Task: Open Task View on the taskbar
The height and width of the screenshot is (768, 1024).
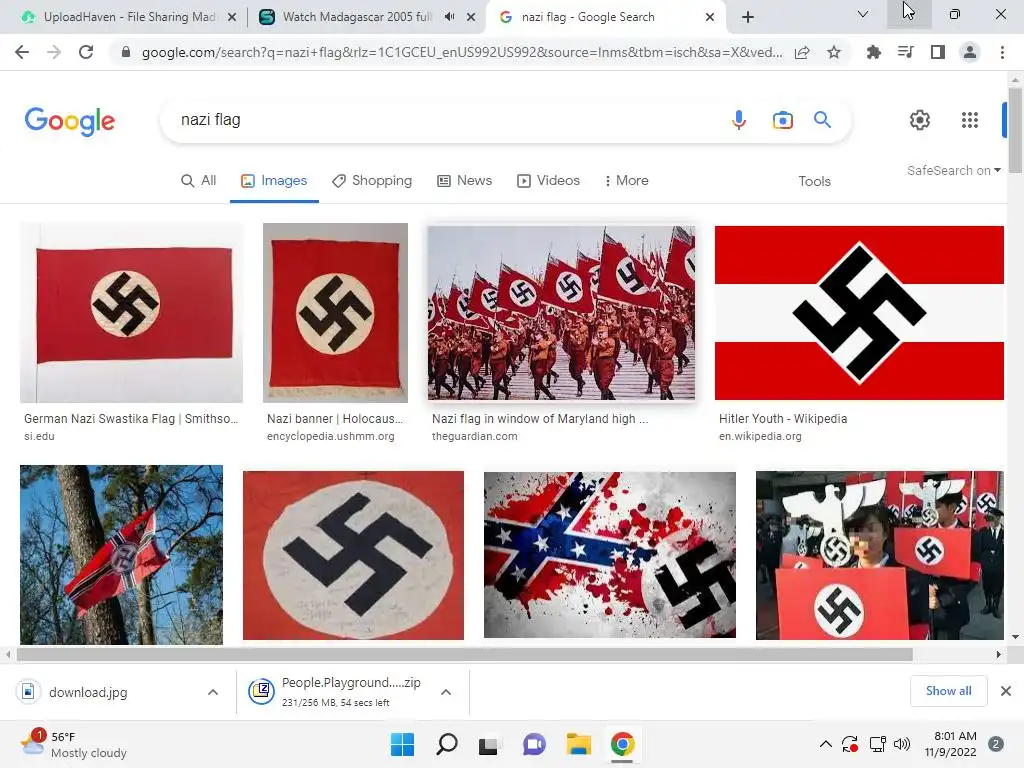Action: click(488, 744)
